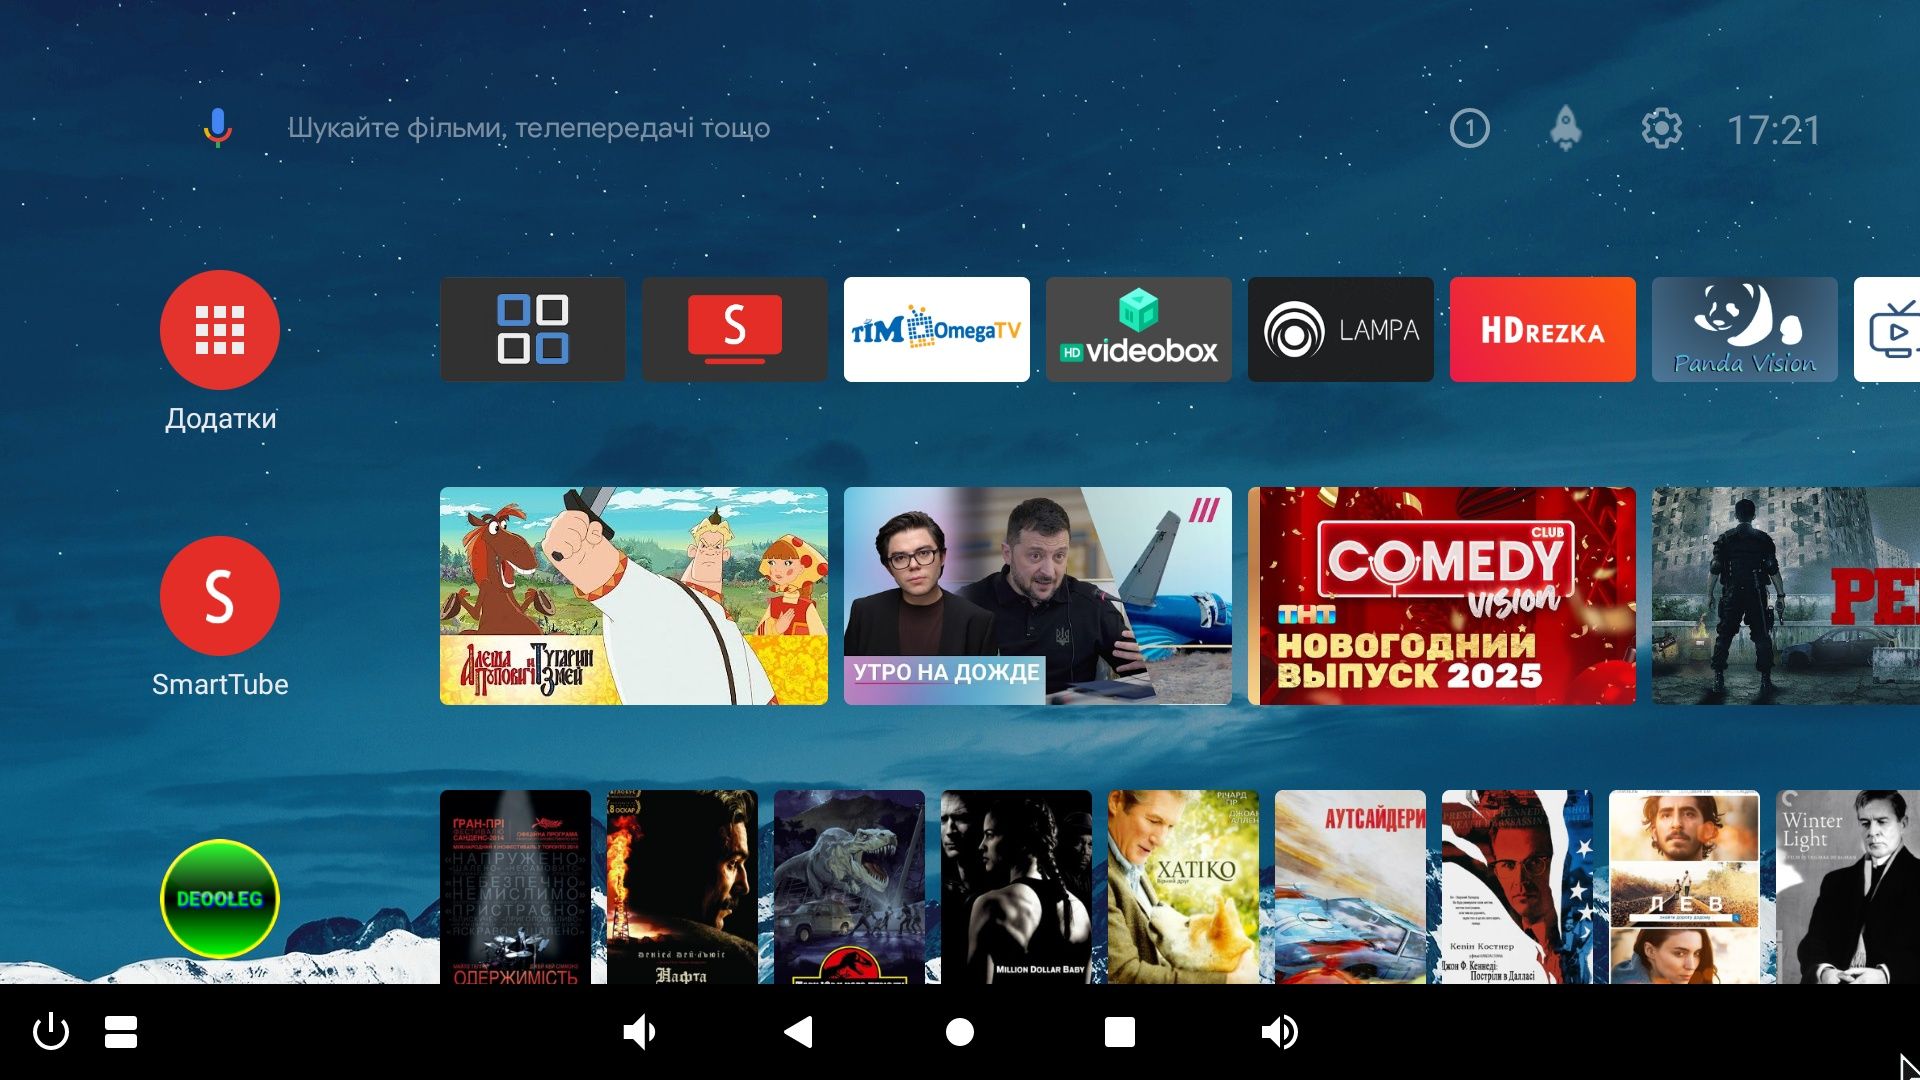1920x1080 pixels.
Task: Lower volume with the speaker-down icon
Action: pos(640,1032)
